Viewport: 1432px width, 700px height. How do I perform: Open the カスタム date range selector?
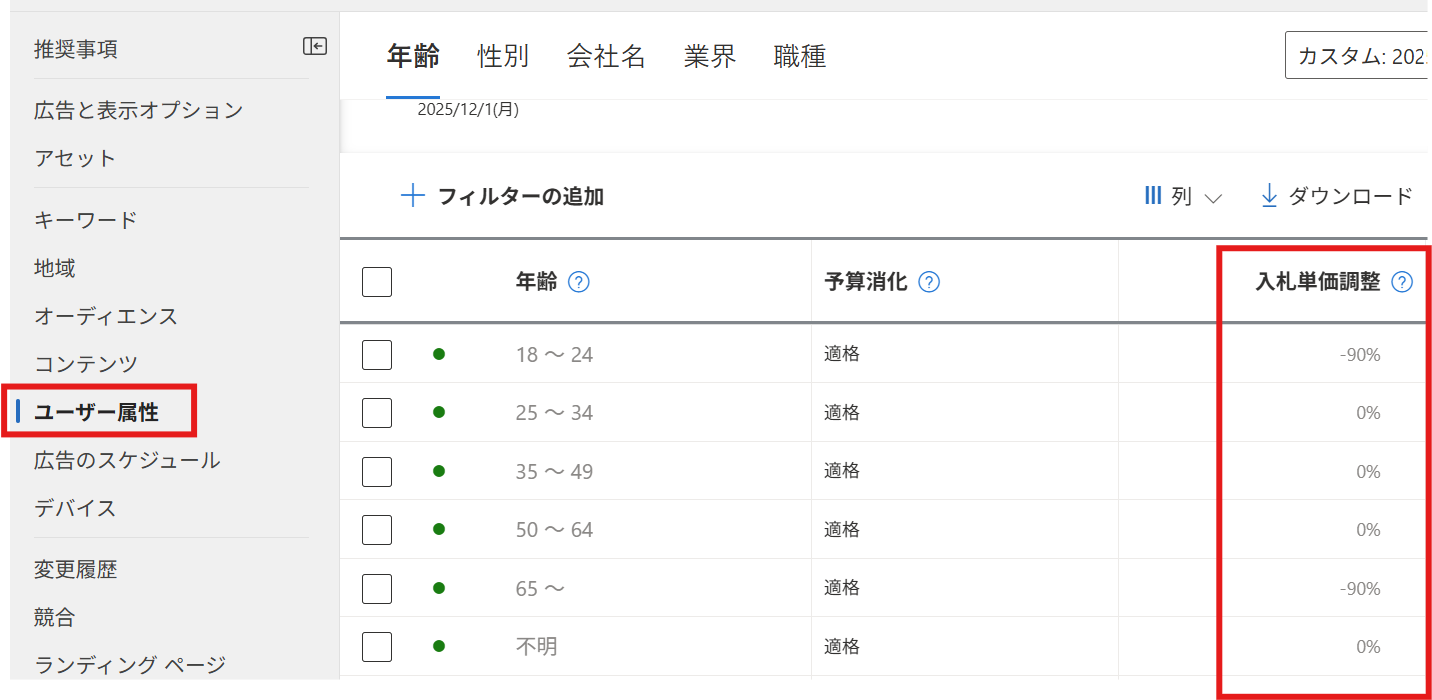(x=1360, y=55)
